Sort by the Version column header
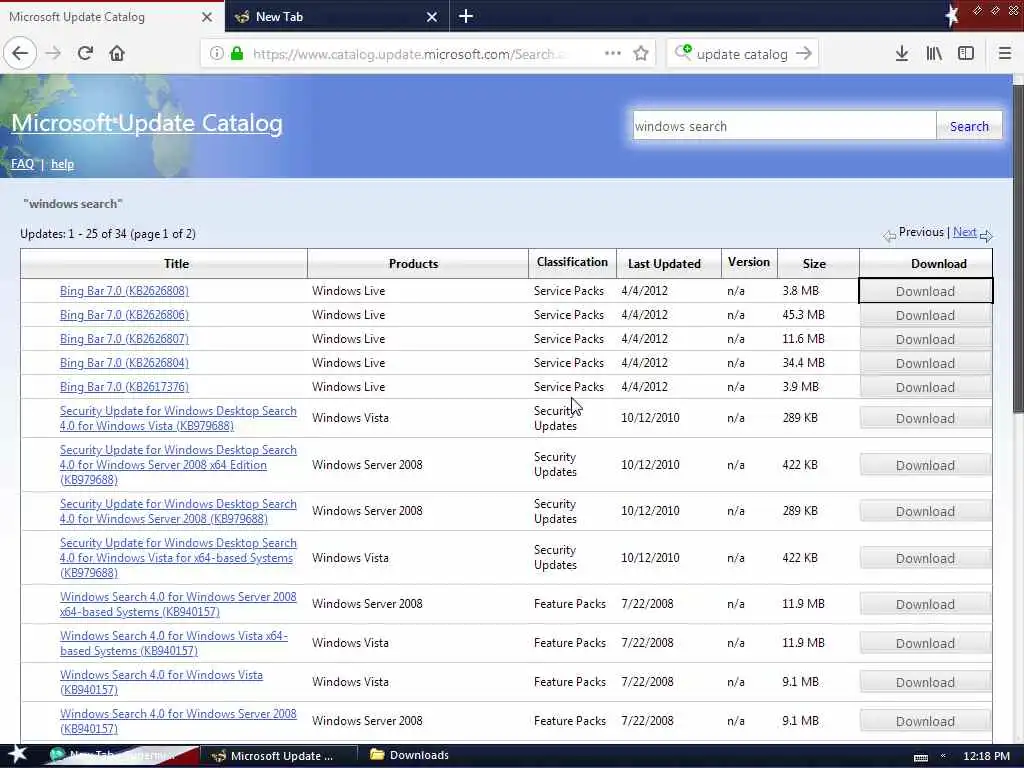 coord(748,262)
